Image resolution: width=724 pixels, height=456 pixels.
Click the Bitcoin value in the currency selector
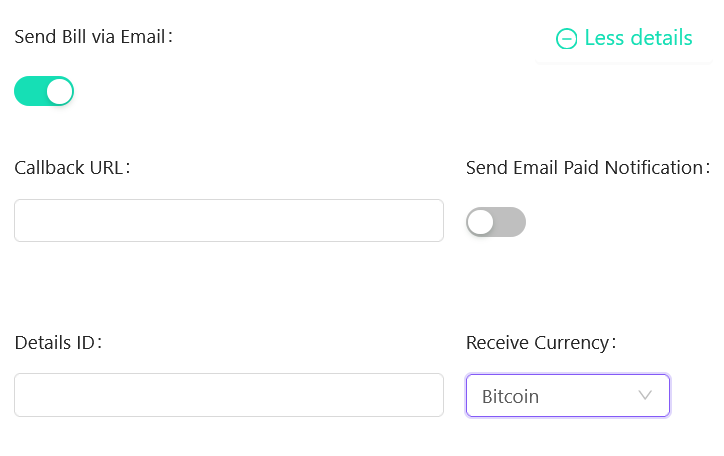tap(510, 396)
